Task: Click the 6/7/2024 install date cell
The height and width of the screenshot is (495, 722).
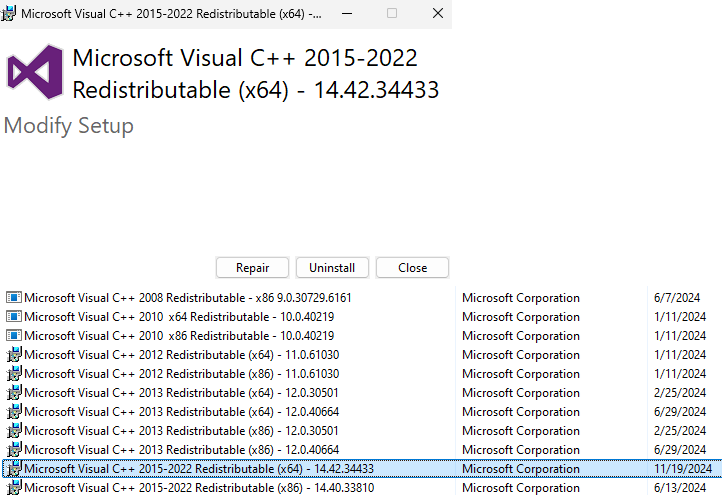Action: pos(672,298)
